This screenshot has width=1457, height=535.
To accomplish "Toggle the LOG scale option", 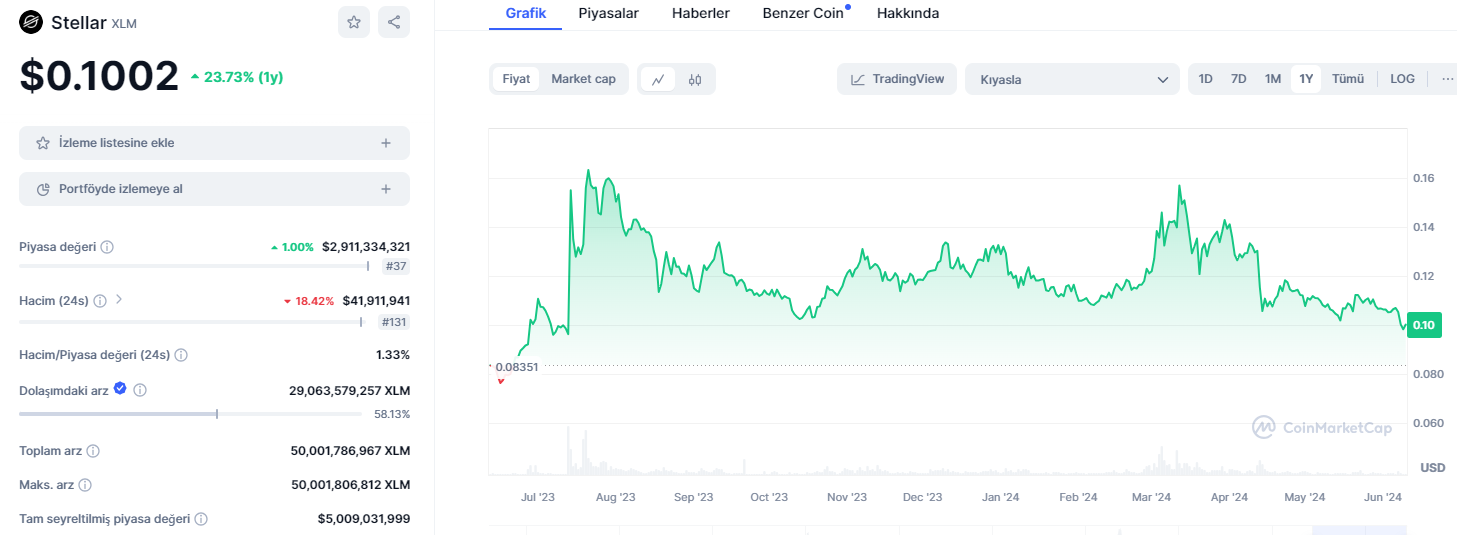I will (x=1402, y=79).
